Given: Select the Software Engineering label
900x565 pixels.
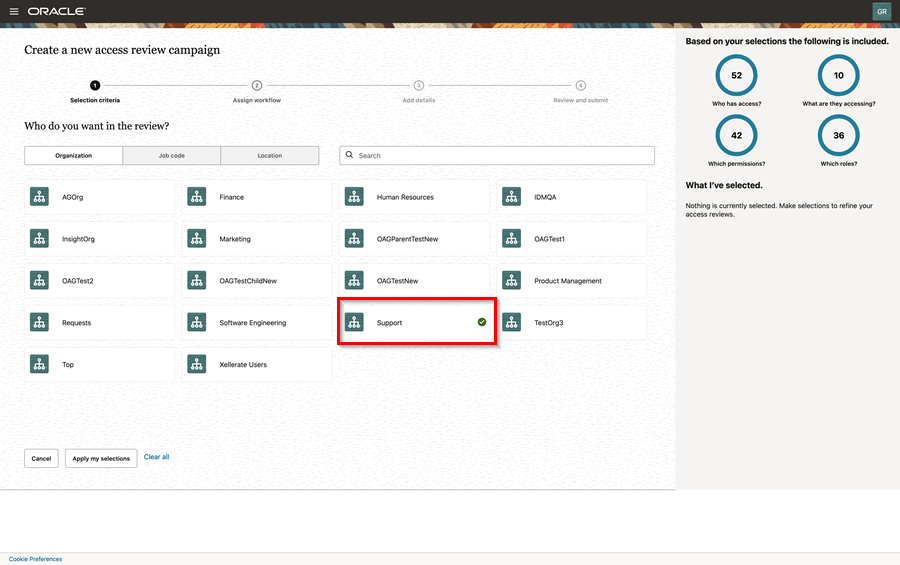Looking at the screenshot, I should tap(253, 323).
